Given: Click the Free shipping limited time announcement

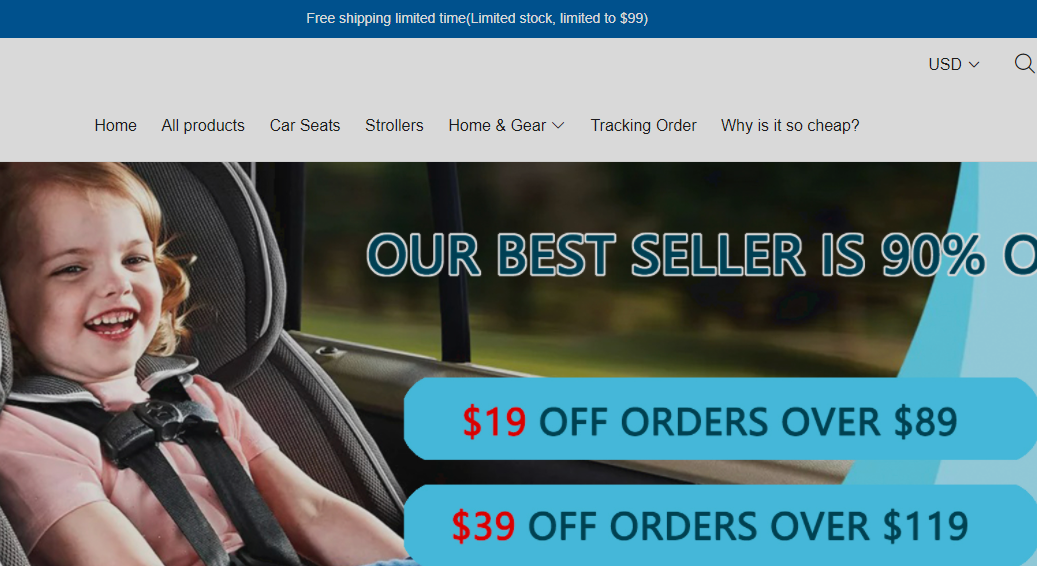Looking at the screenshot, I should pyautogui.click(x=477, y=19).
